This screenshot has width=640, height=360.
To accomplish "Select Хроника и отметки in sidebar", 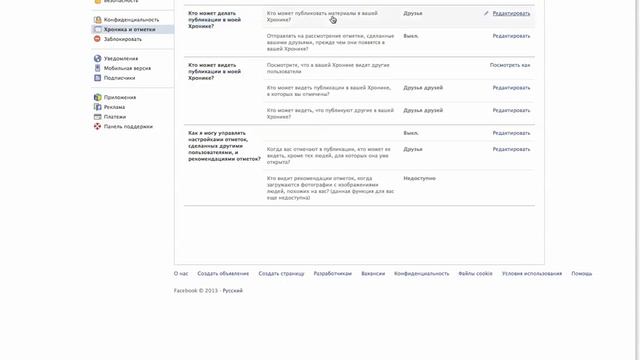I will (129, 29).
